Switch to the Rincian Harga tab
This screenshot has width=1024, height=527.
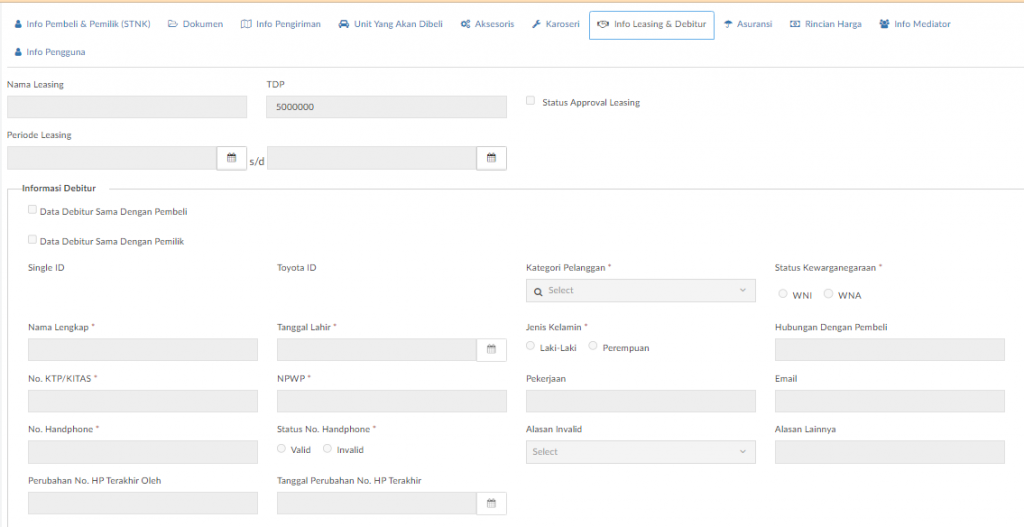[825, 24]
